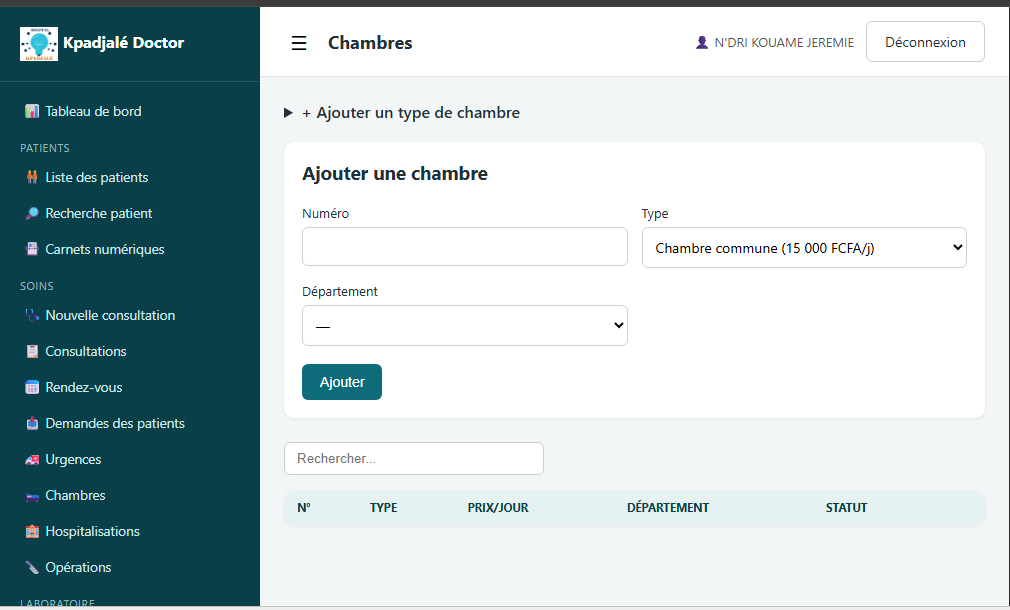Open the Département dropdown
Image resolution: width=1010 pixels, height=610 pixels.
464,325
